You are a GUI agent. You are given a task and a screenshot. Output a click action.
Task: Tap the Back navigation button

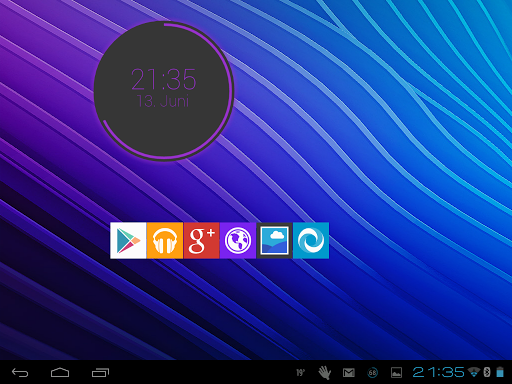[20, 372]
